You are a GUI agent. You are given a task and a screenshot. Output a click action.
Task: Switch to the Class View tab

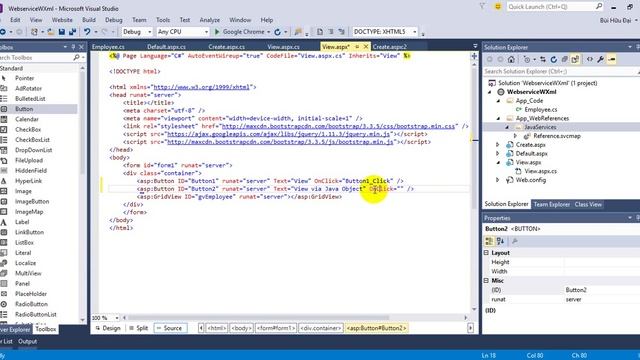click(x=588, y=204)
